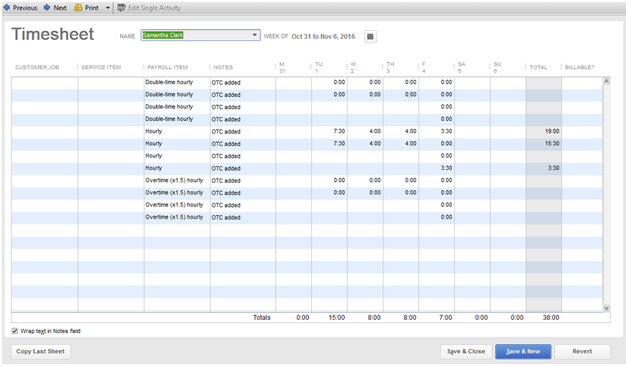Click the Tuesday totals value 15:00
This screenshot has height=366, width=628.
pyautogui.click(x=336, y=318)
